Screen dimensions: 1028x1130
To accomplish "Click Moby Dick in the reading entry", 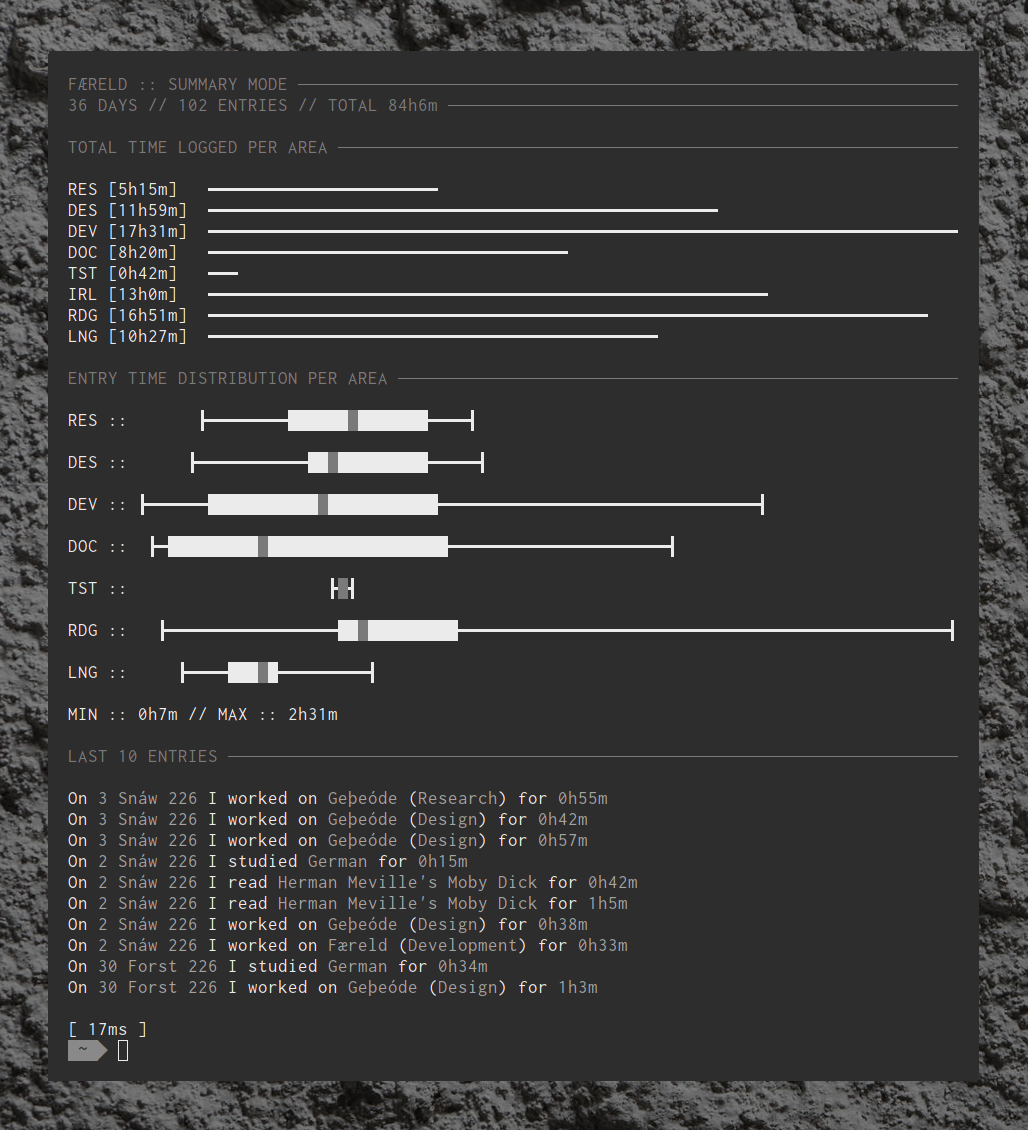I will 491,882.
